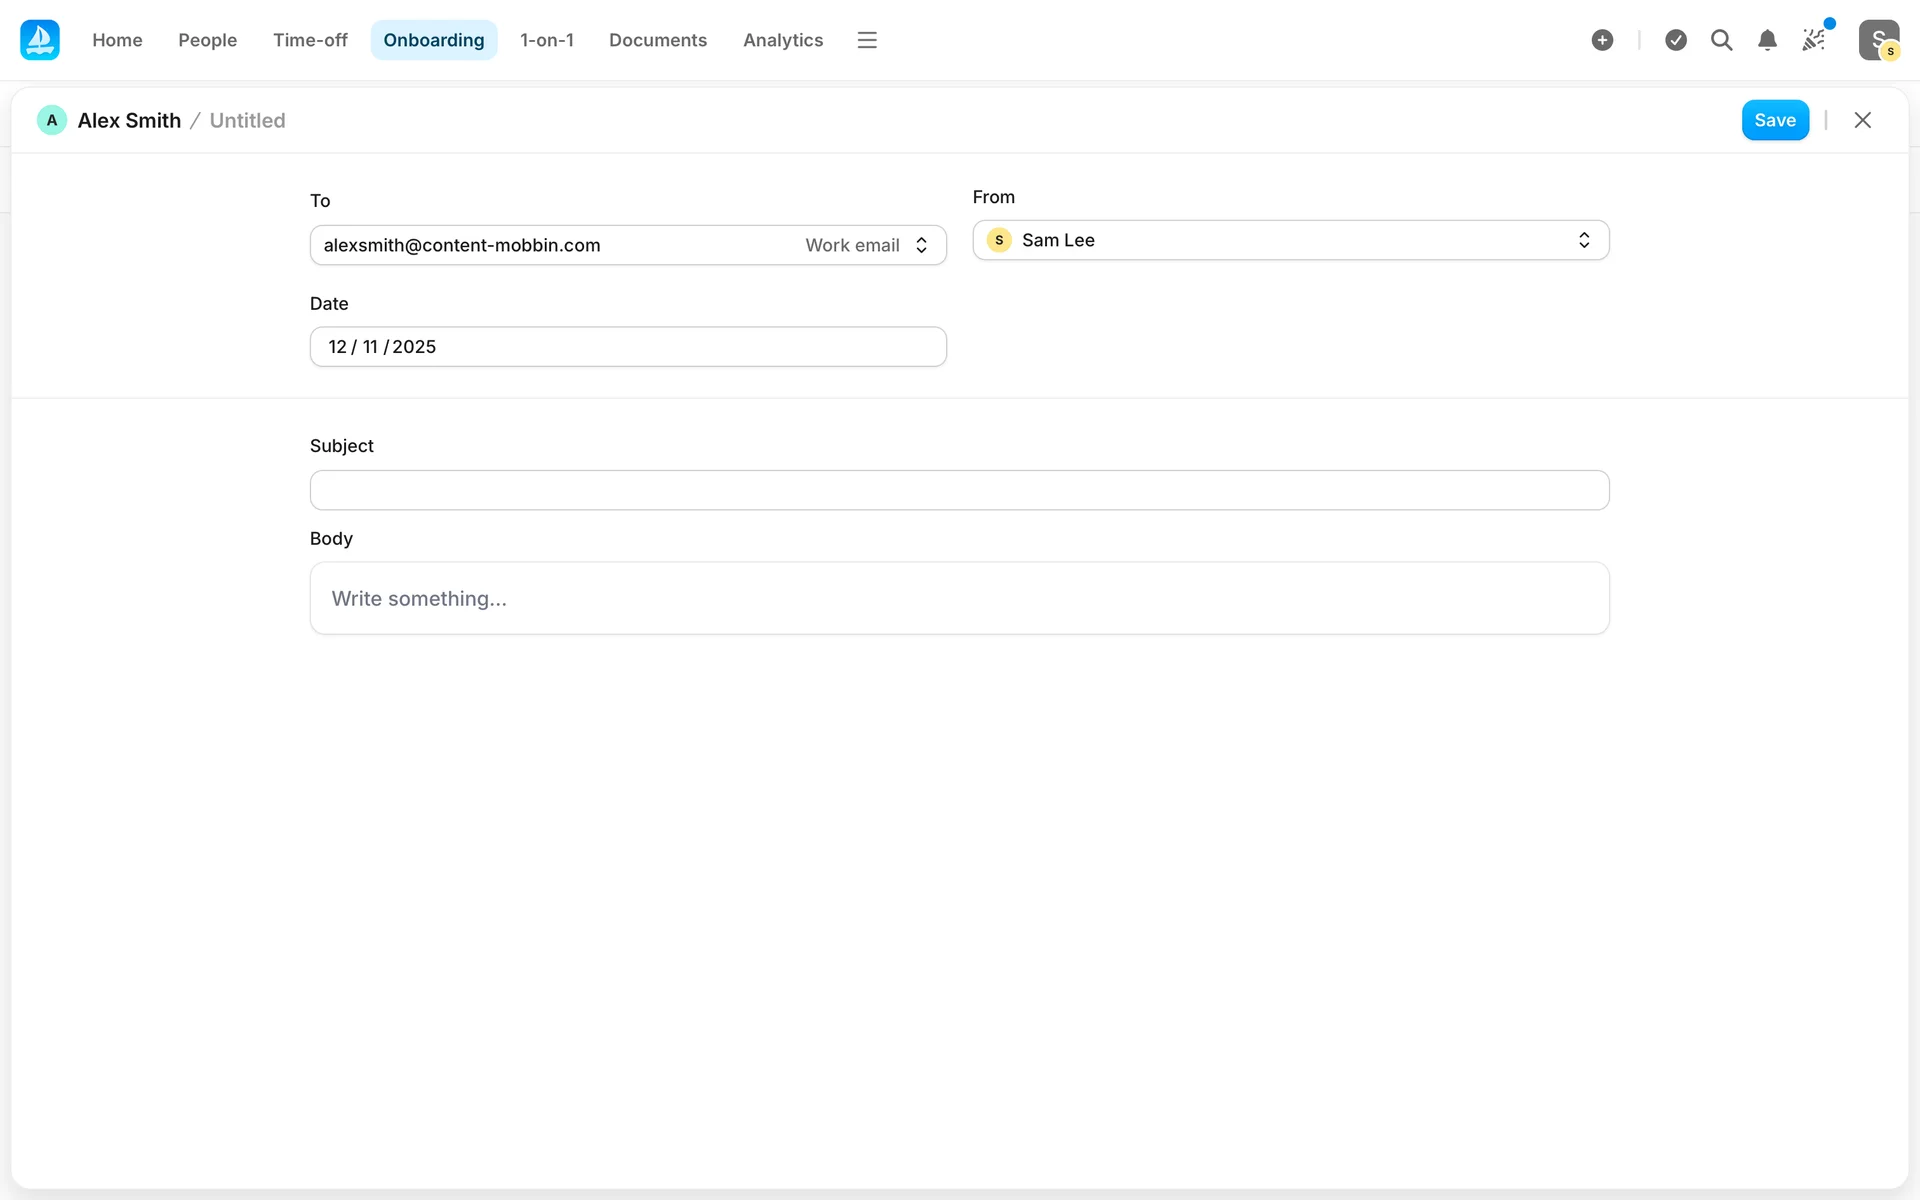Click the Alex Smith breadcrumb link
The width and height of the screenshot is (1920, 1200).
tap(129, 120)
